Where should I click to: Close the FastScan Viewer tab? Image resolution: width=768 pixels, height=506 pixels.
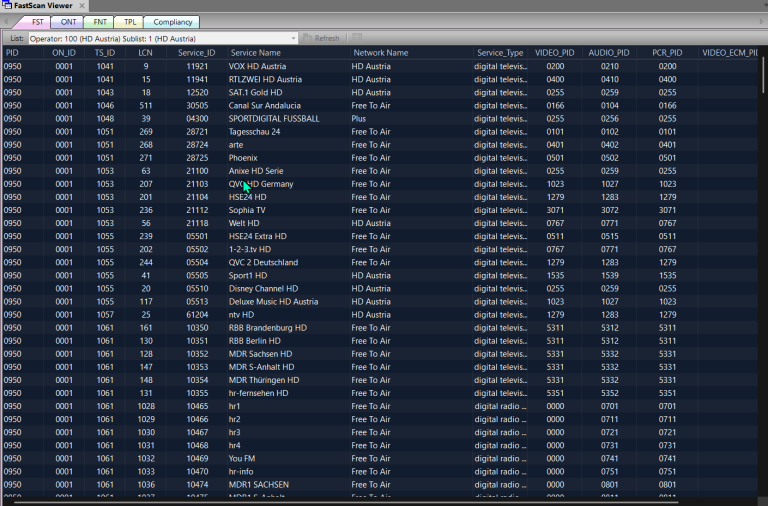point(82,6)
